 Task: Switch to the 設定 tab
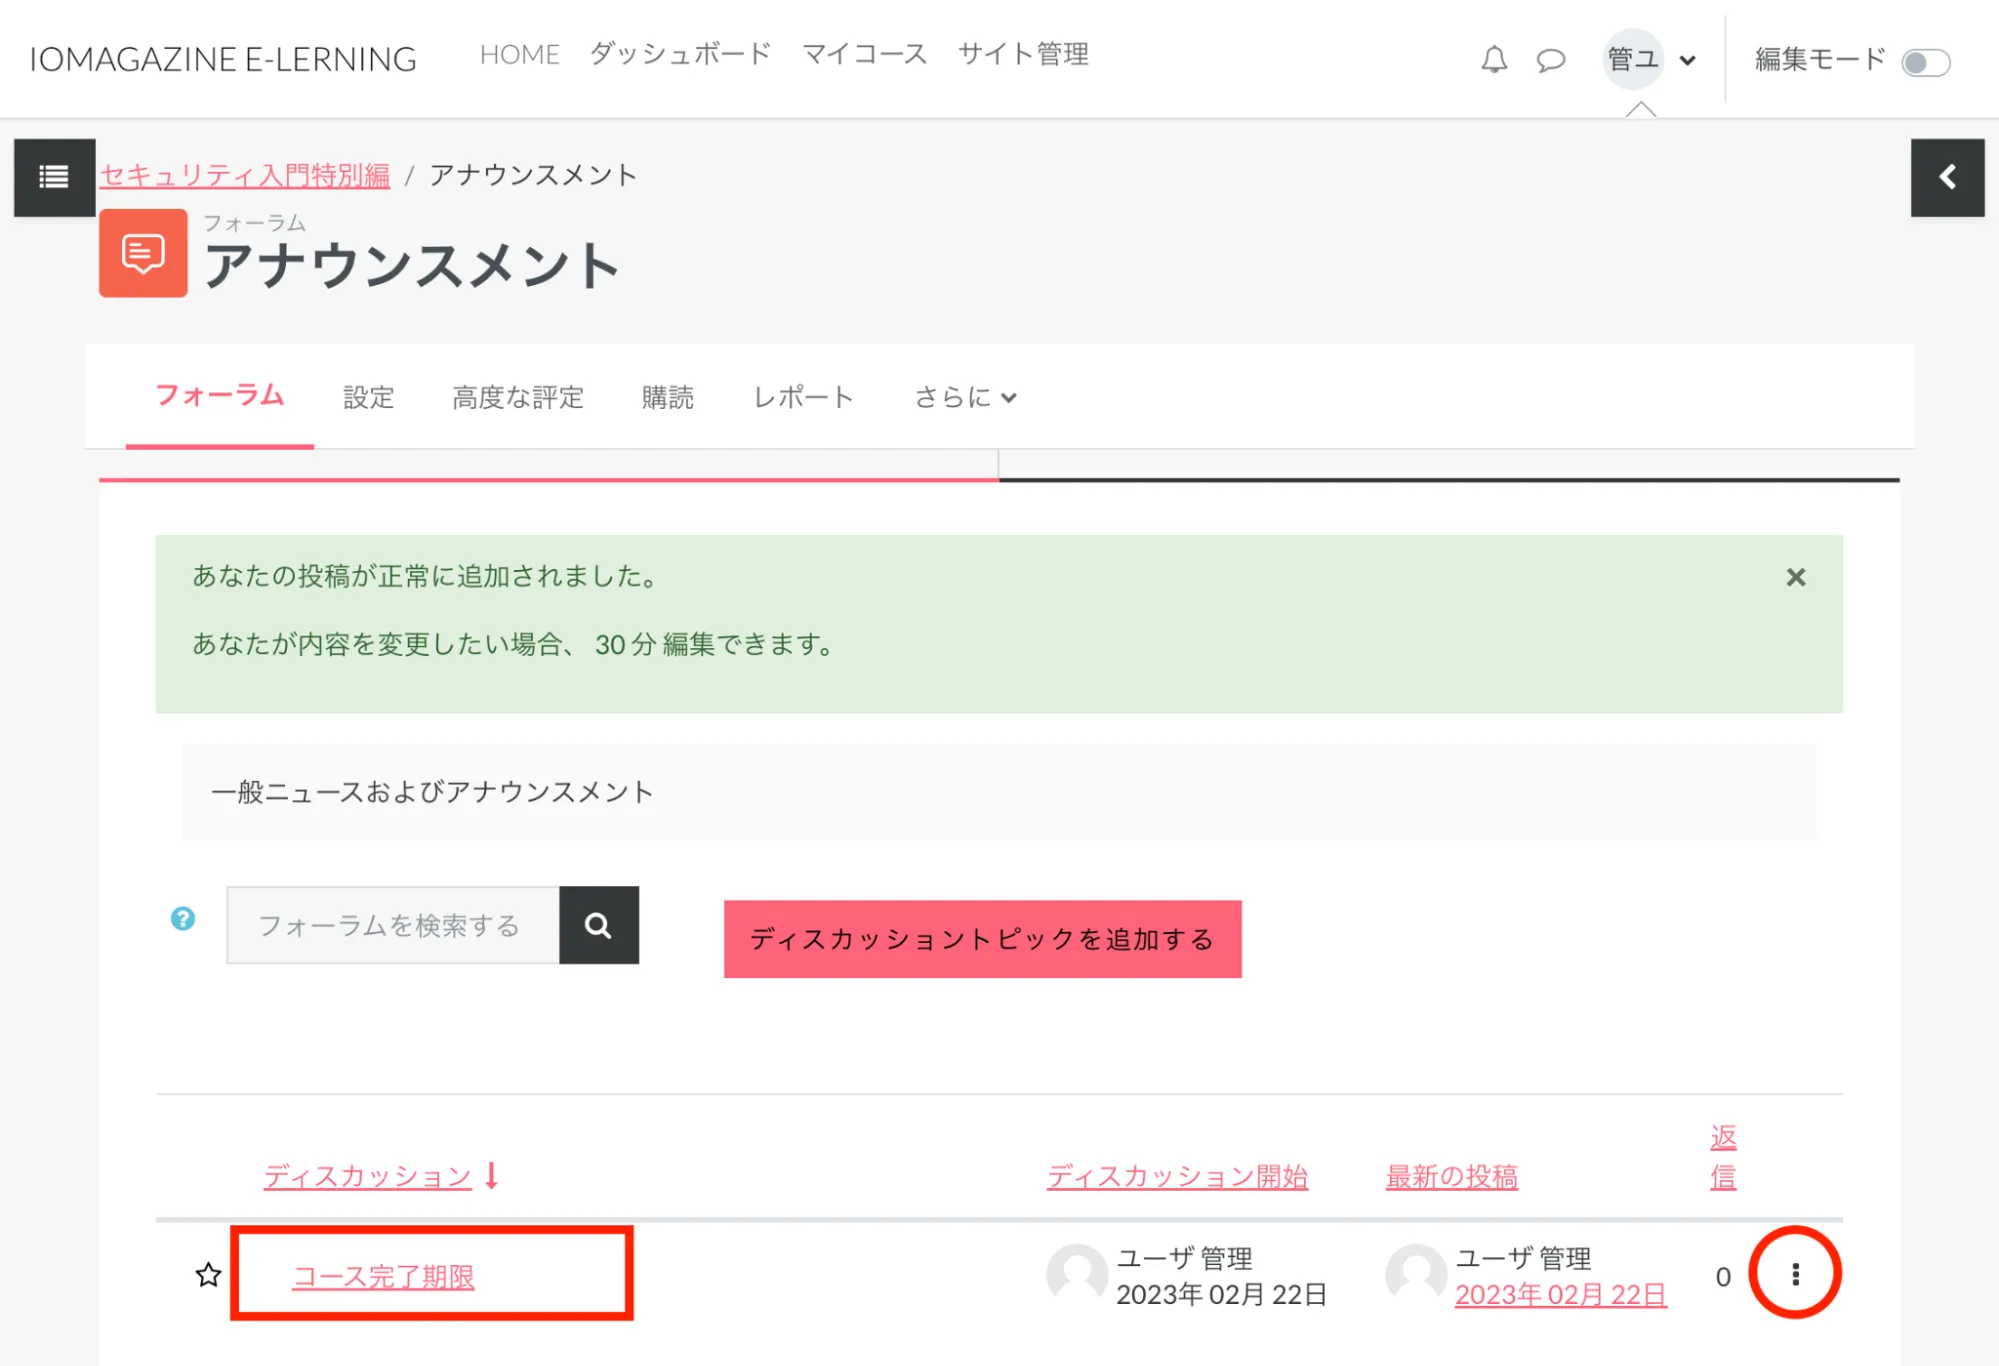368,397
